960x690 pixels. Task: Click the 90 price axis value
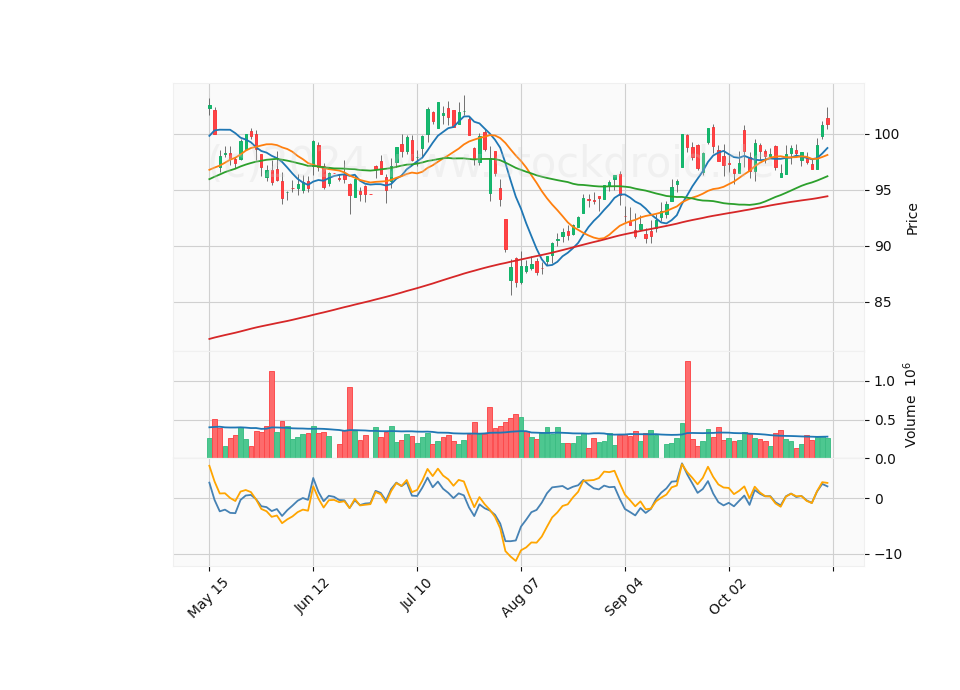click(883, 247)
